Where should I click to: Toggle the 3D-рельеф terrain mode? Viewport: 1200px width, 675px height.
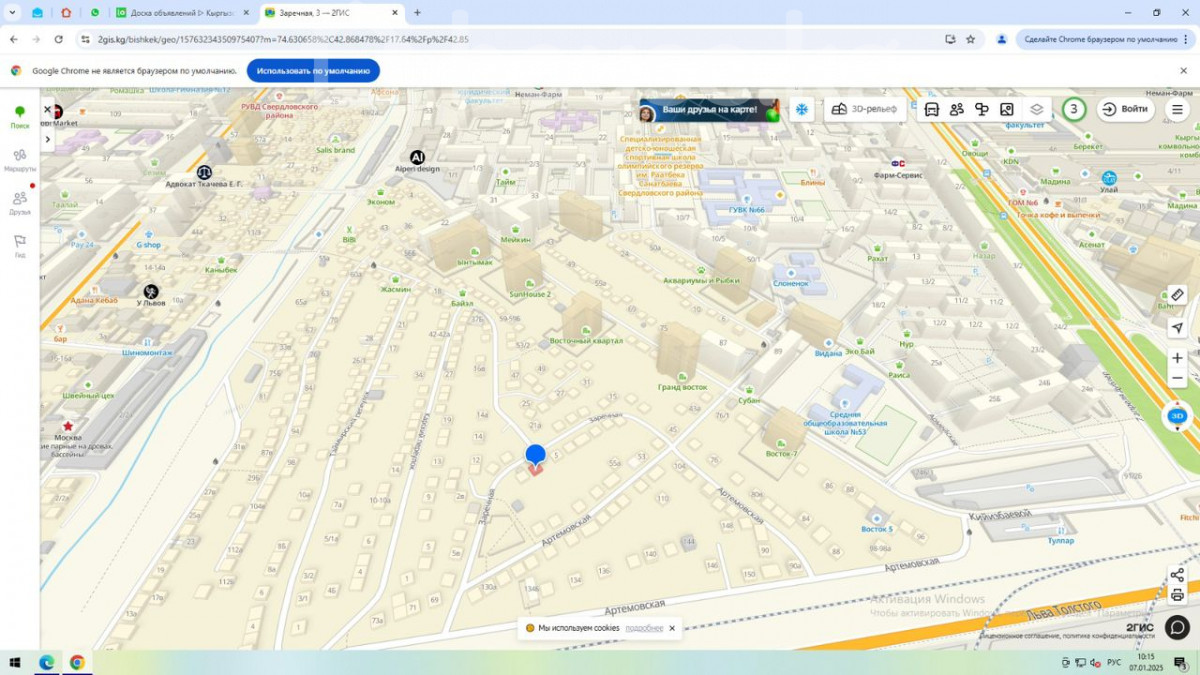pos(865,109)
